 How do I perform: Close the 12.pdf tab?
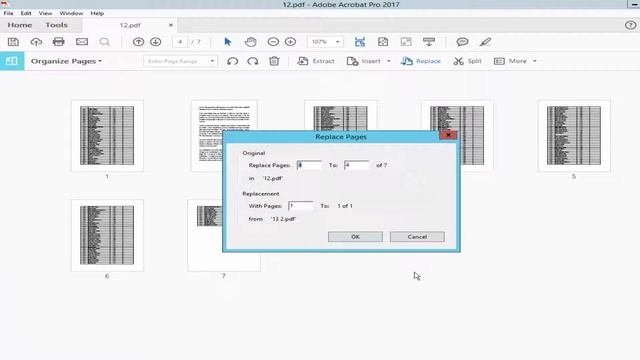[x=171, y=25]
